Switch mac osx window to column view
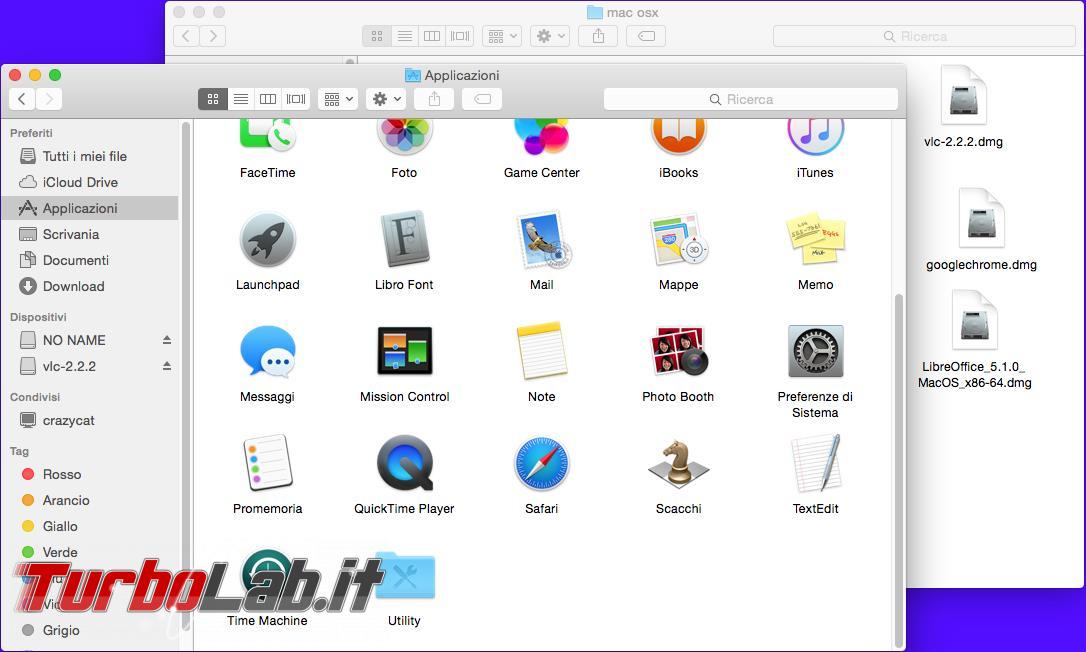1086x652 pixels. pyautogui.click(x=432, y=36)
